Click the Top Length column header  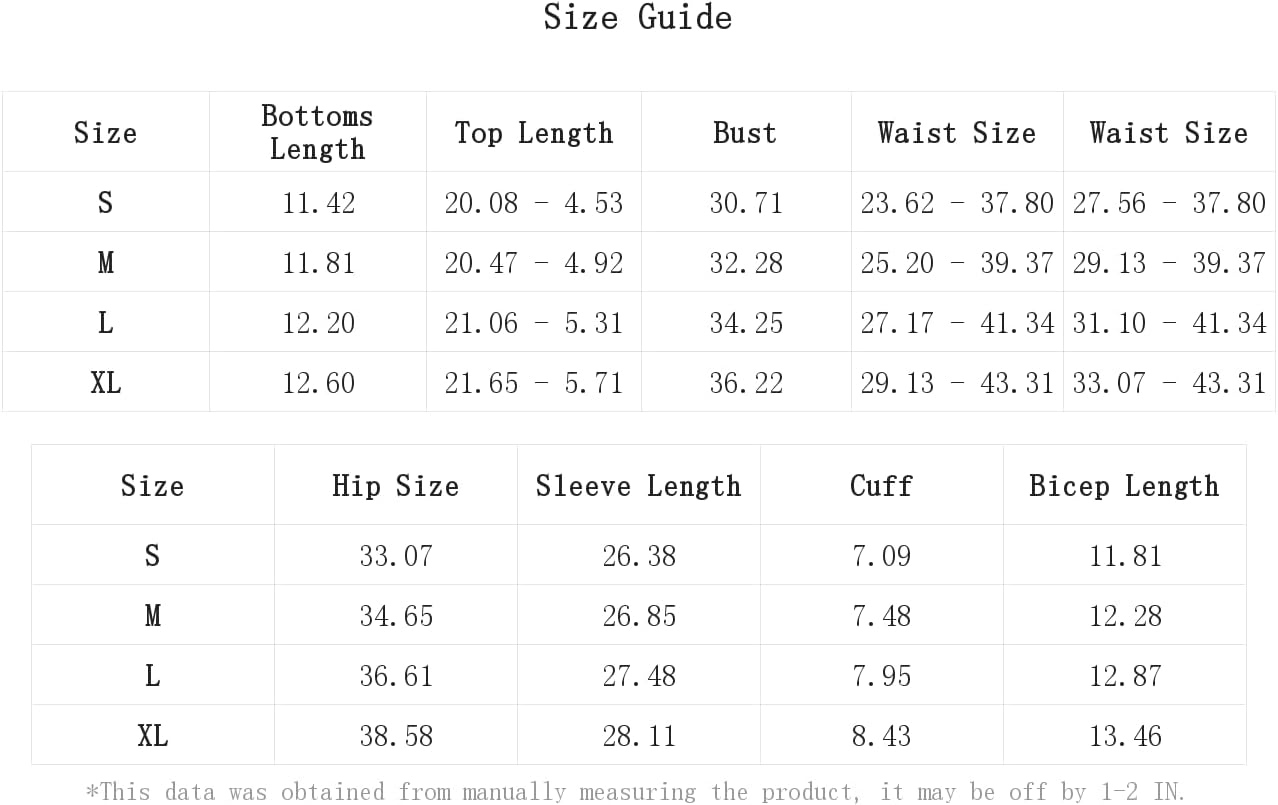coord(534,133)
